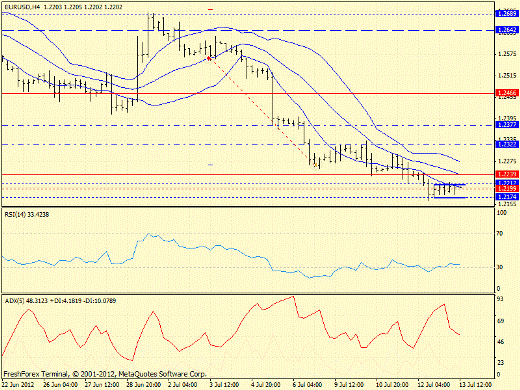
Task: Click the 1.2155 price axis label
Action: pyautogui.click(x=507, y=203)
